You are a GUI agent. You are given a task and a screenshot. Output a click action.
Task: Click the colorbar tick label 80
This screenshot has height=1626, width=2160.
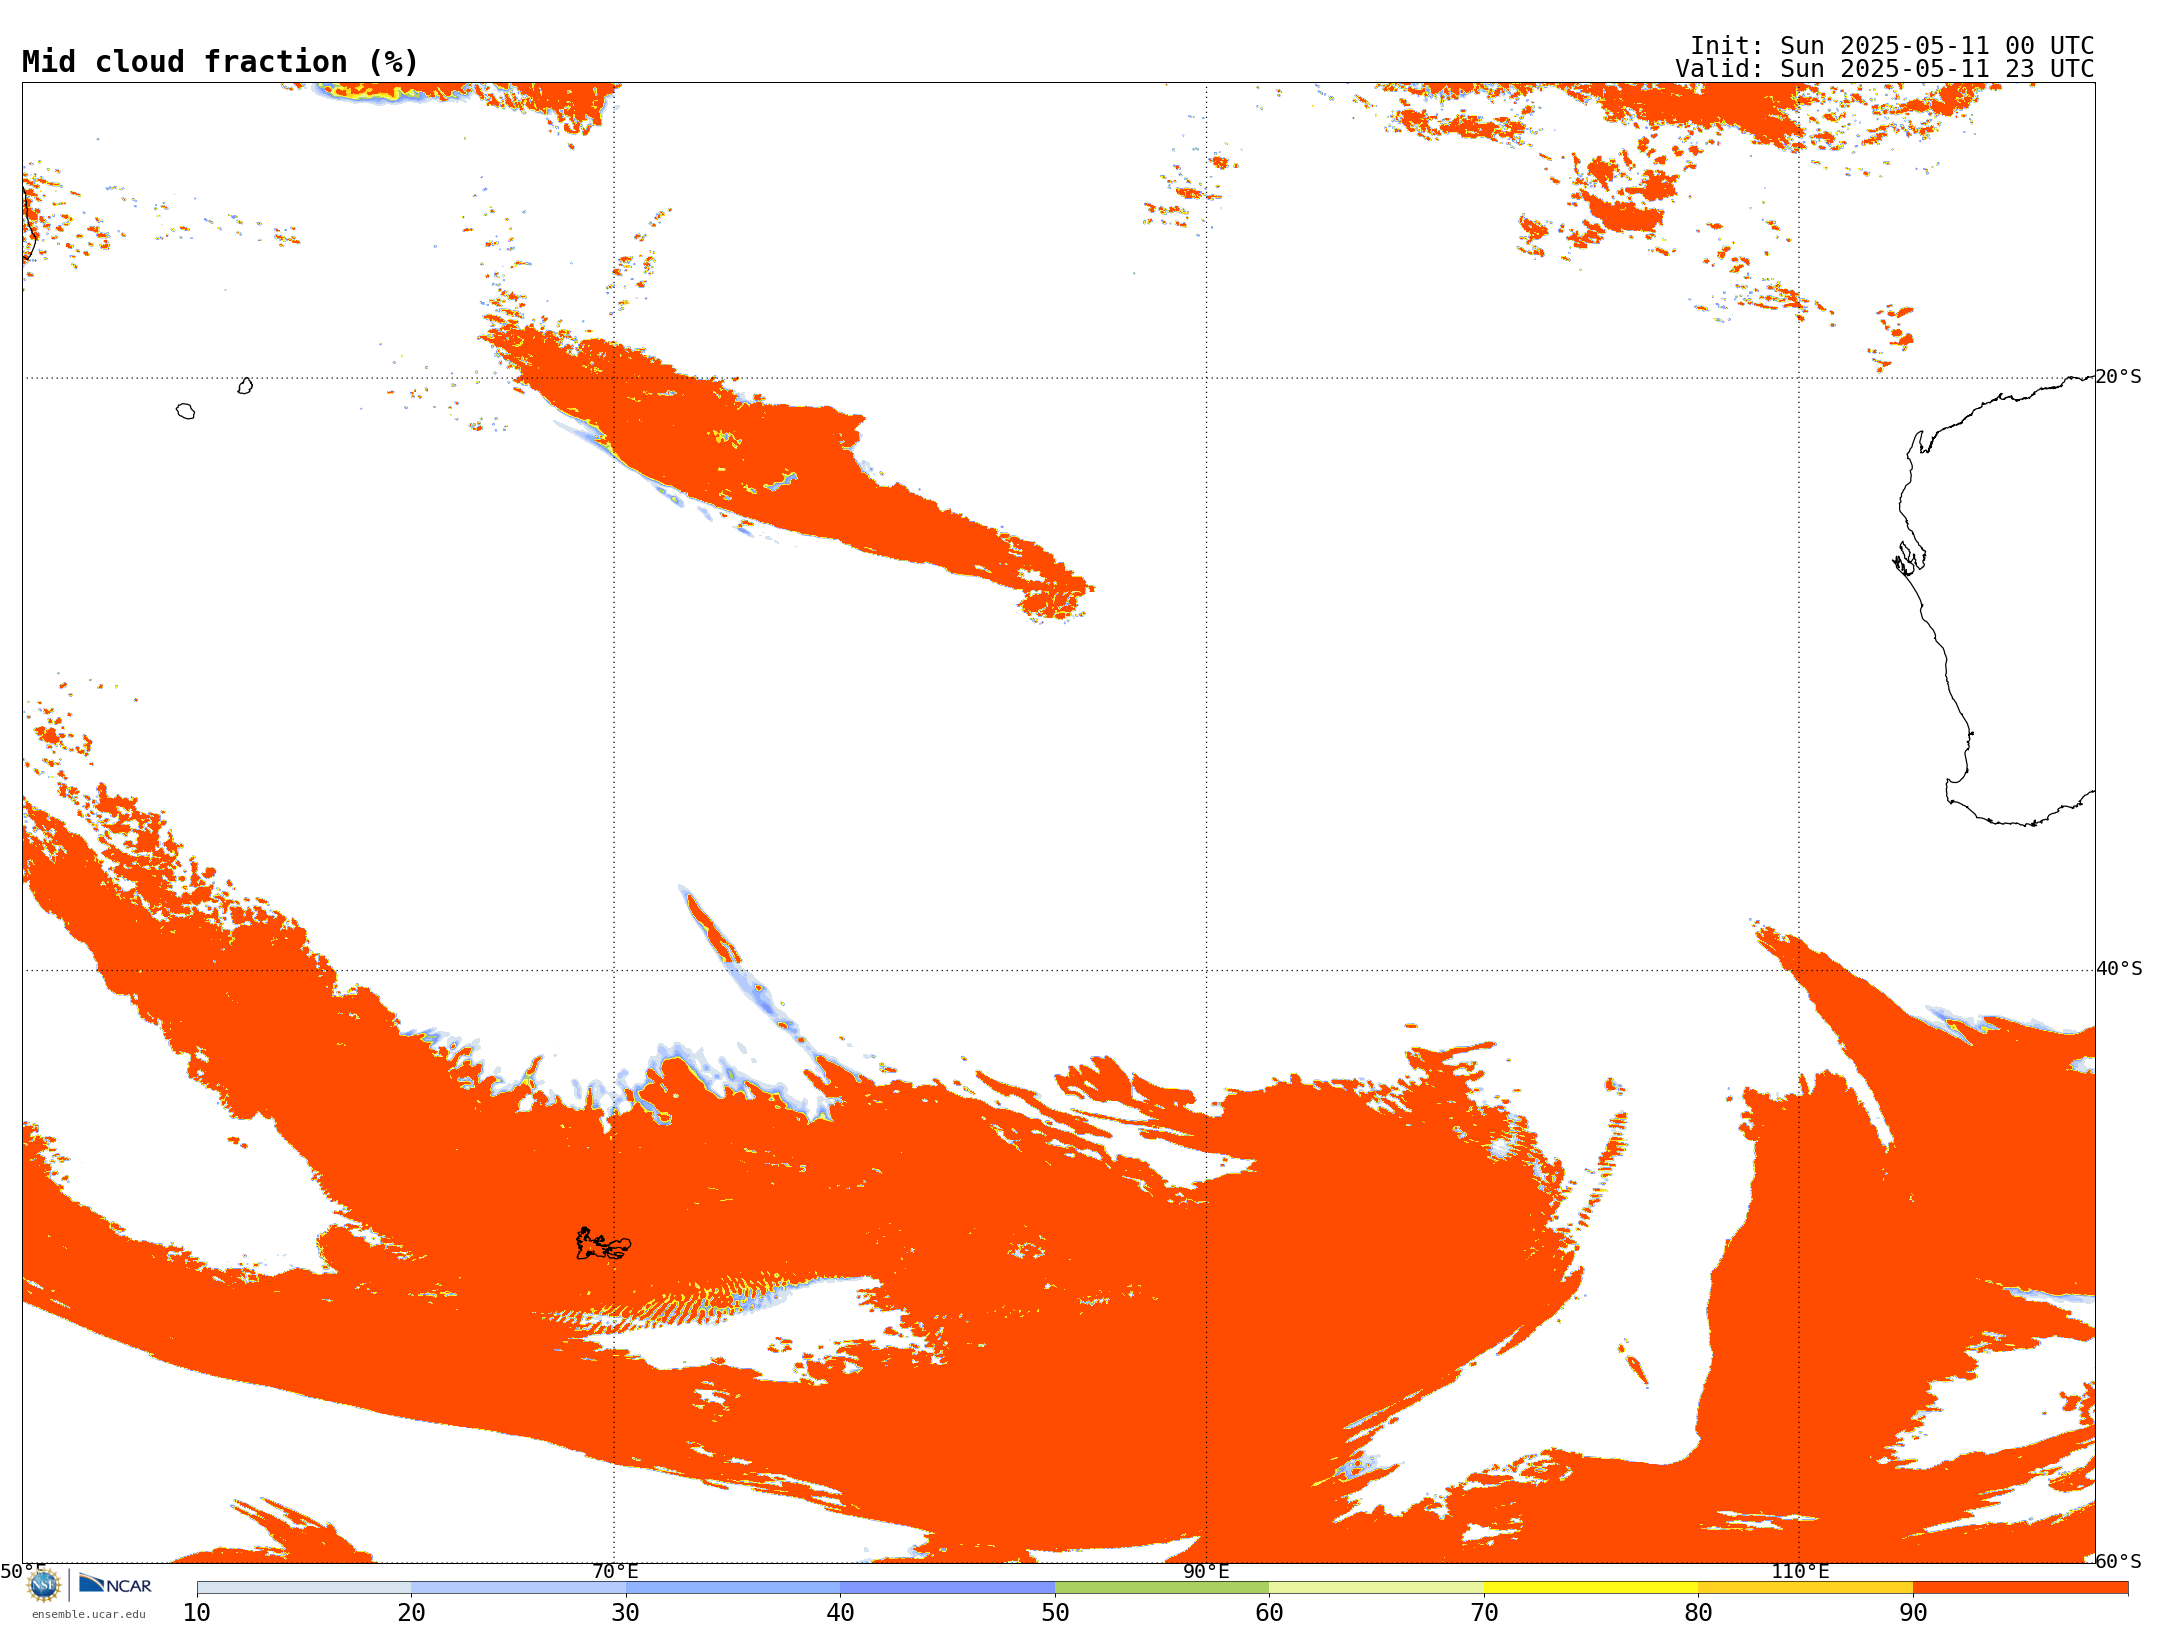coord(1698,1613)
